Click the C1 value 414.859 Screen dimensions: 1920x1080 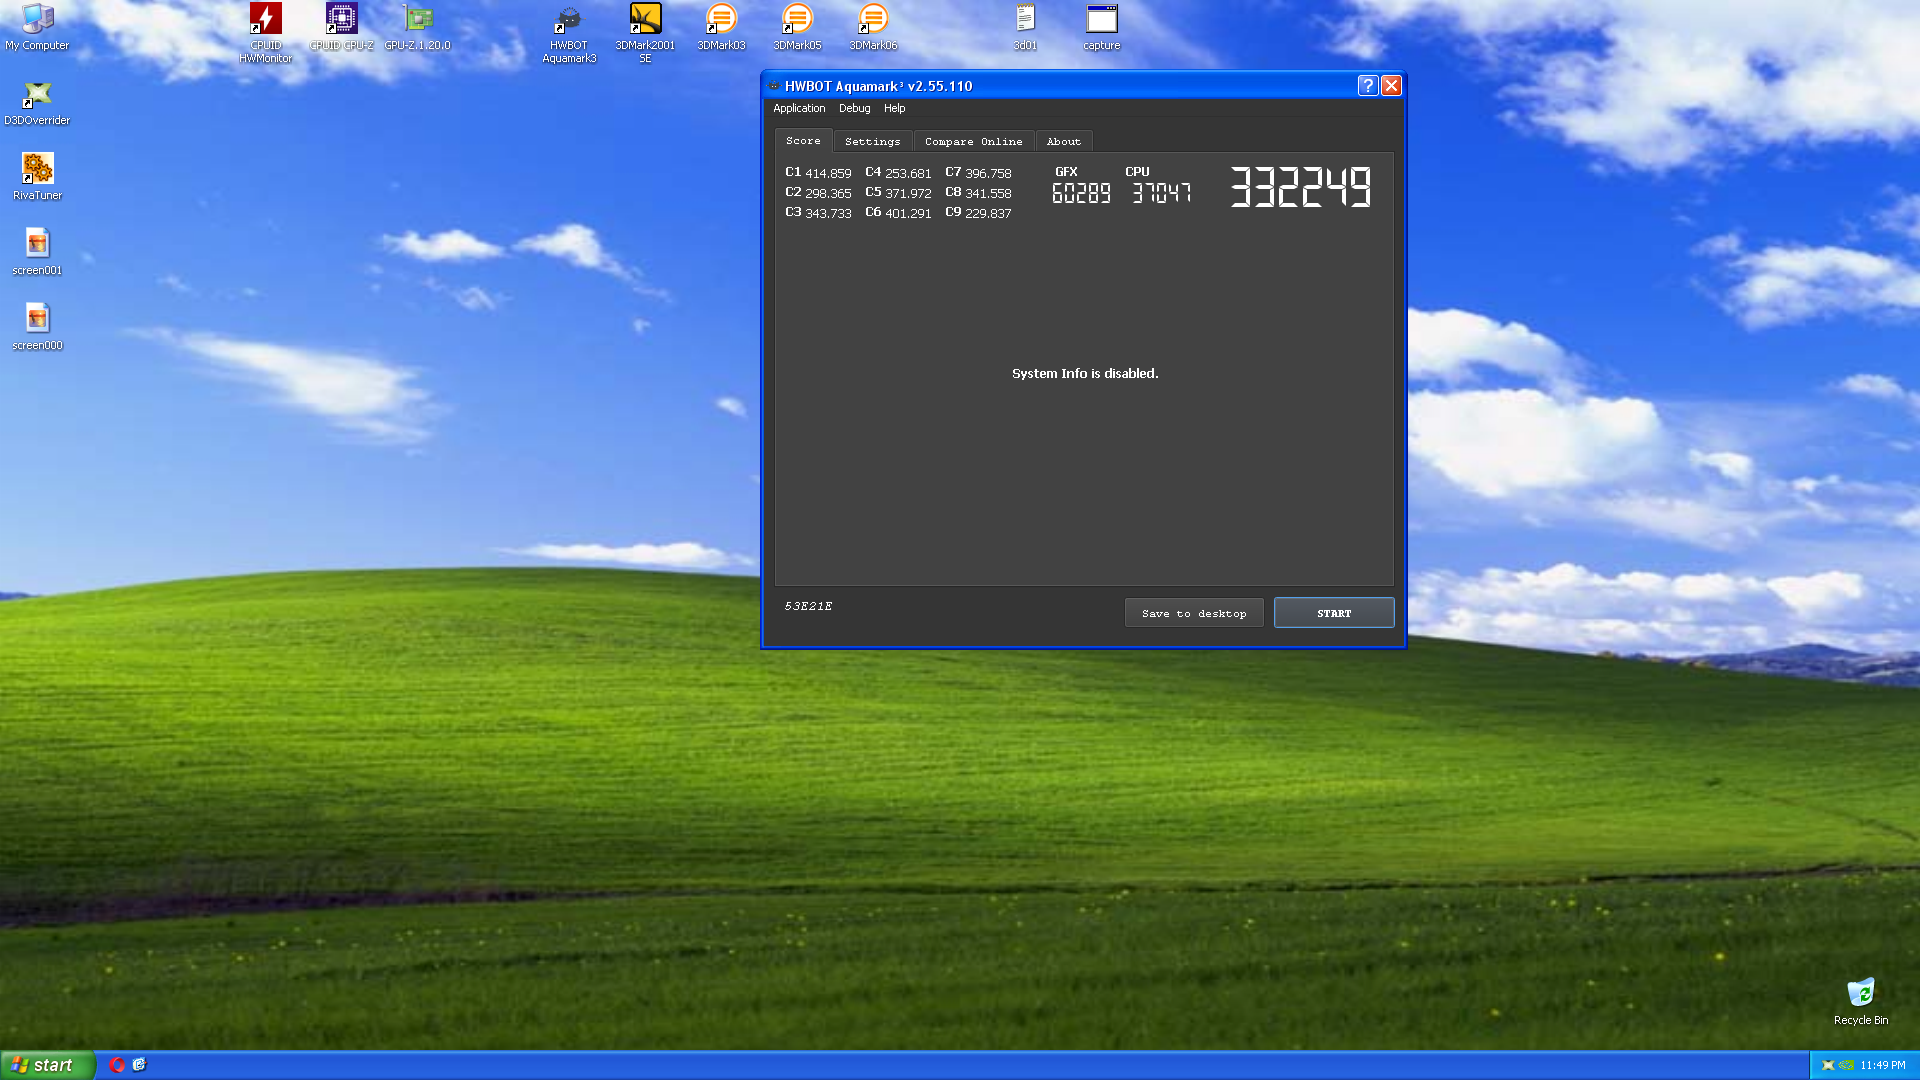coord(828,173)
